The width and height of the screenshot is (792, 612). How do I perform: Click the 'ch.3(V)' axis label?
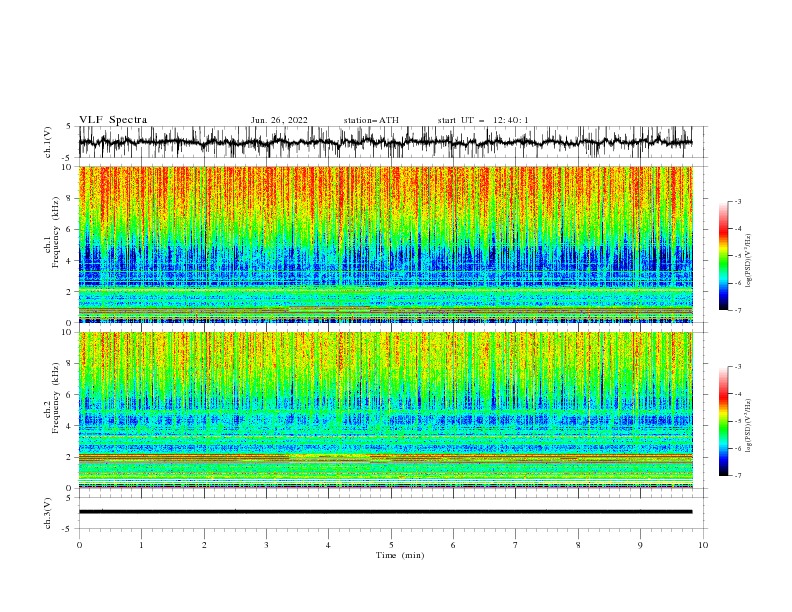[x=48, y=513]
